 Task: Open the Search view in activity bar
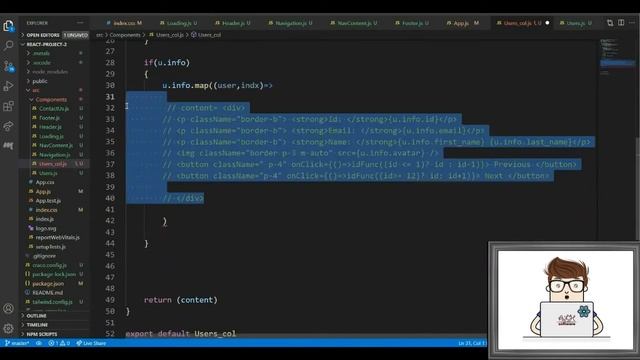(x=9, y=45)
